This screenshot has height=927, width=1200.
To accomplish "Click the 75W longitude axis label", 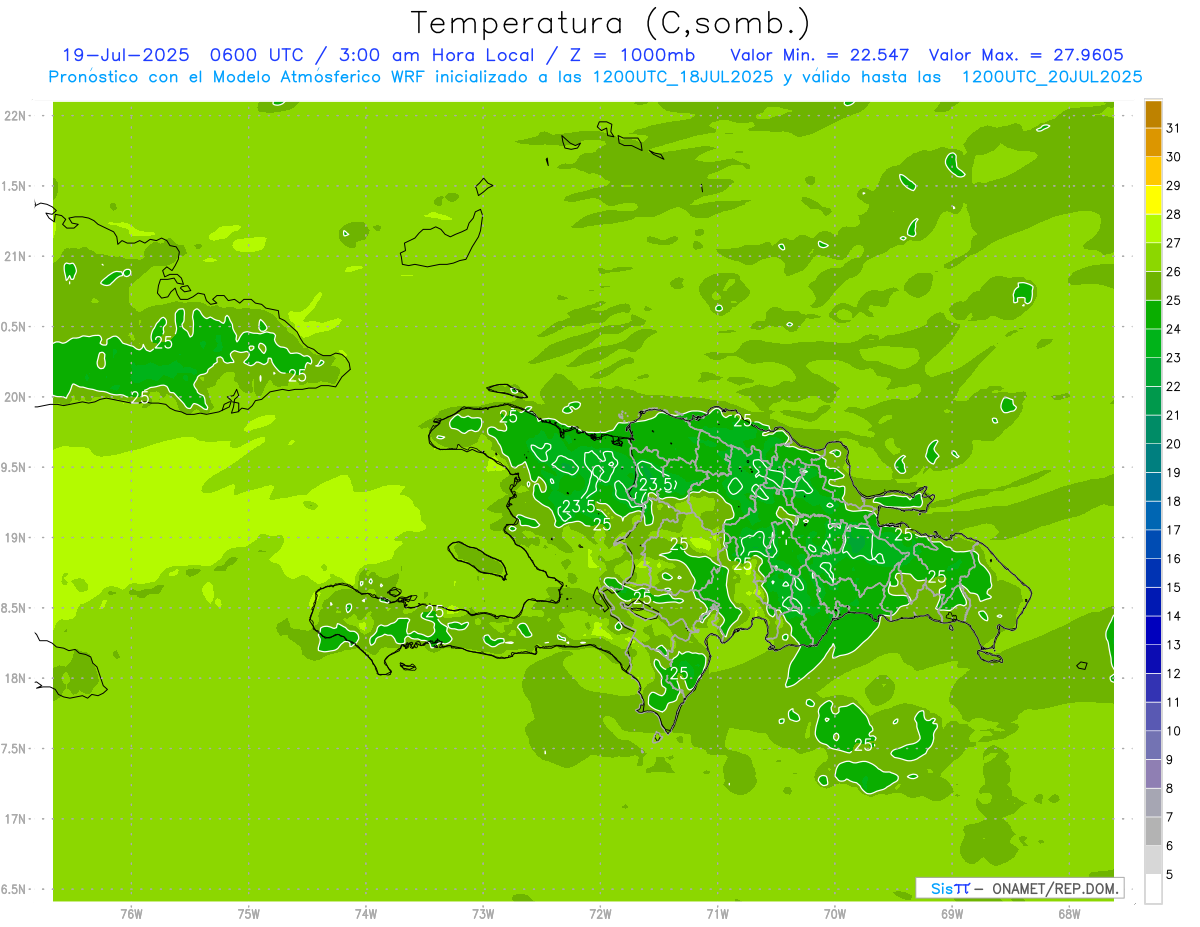I will [249, 914].
